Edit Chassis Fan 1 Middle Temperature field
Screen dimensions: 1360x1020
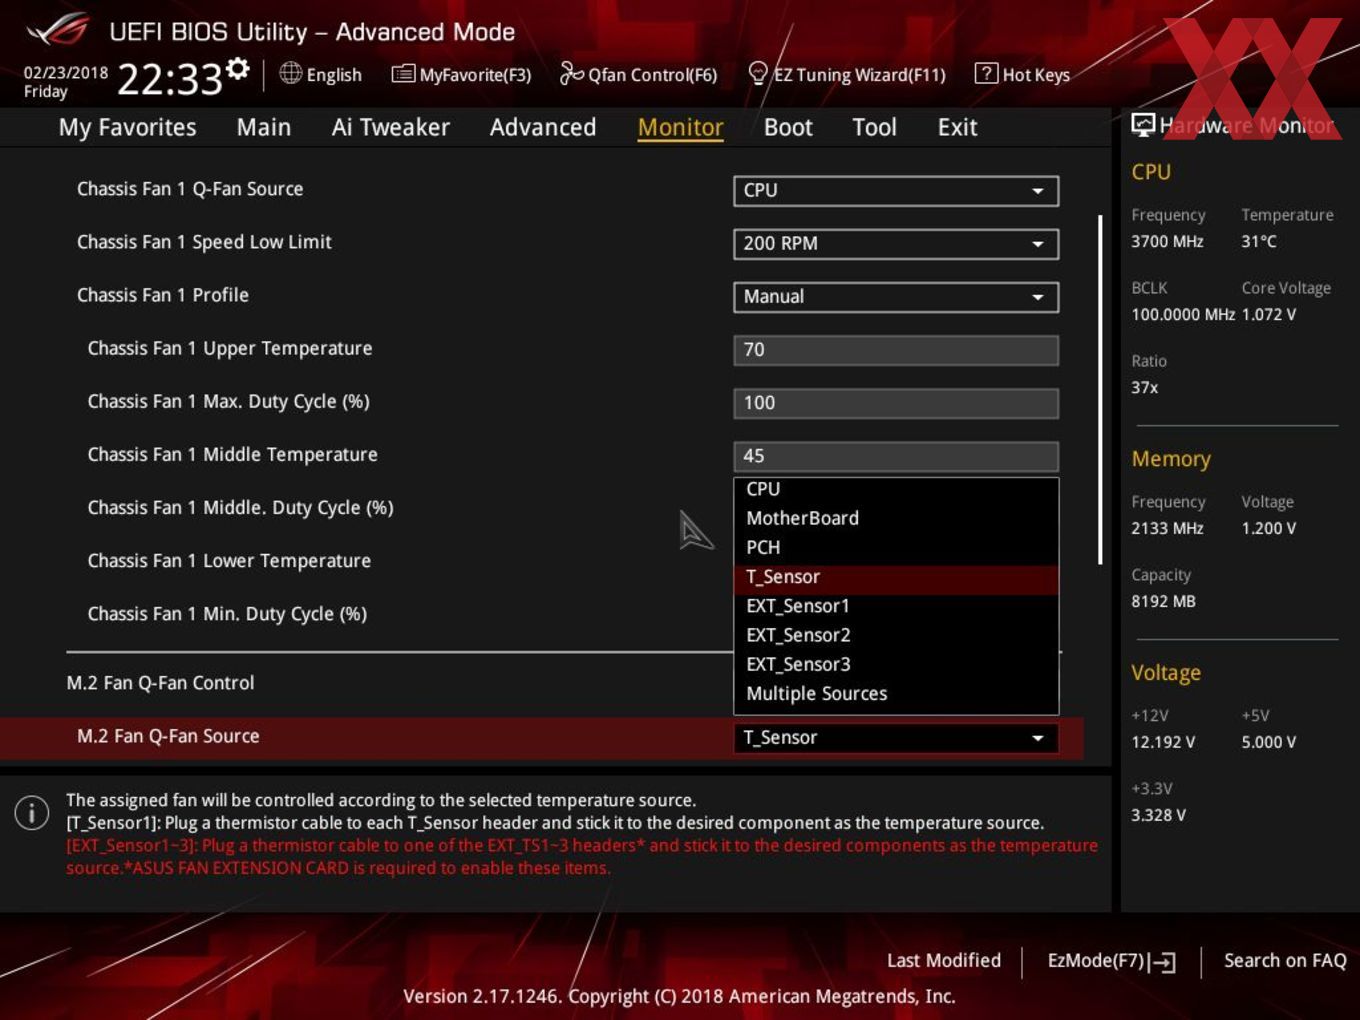coord(896,455)
